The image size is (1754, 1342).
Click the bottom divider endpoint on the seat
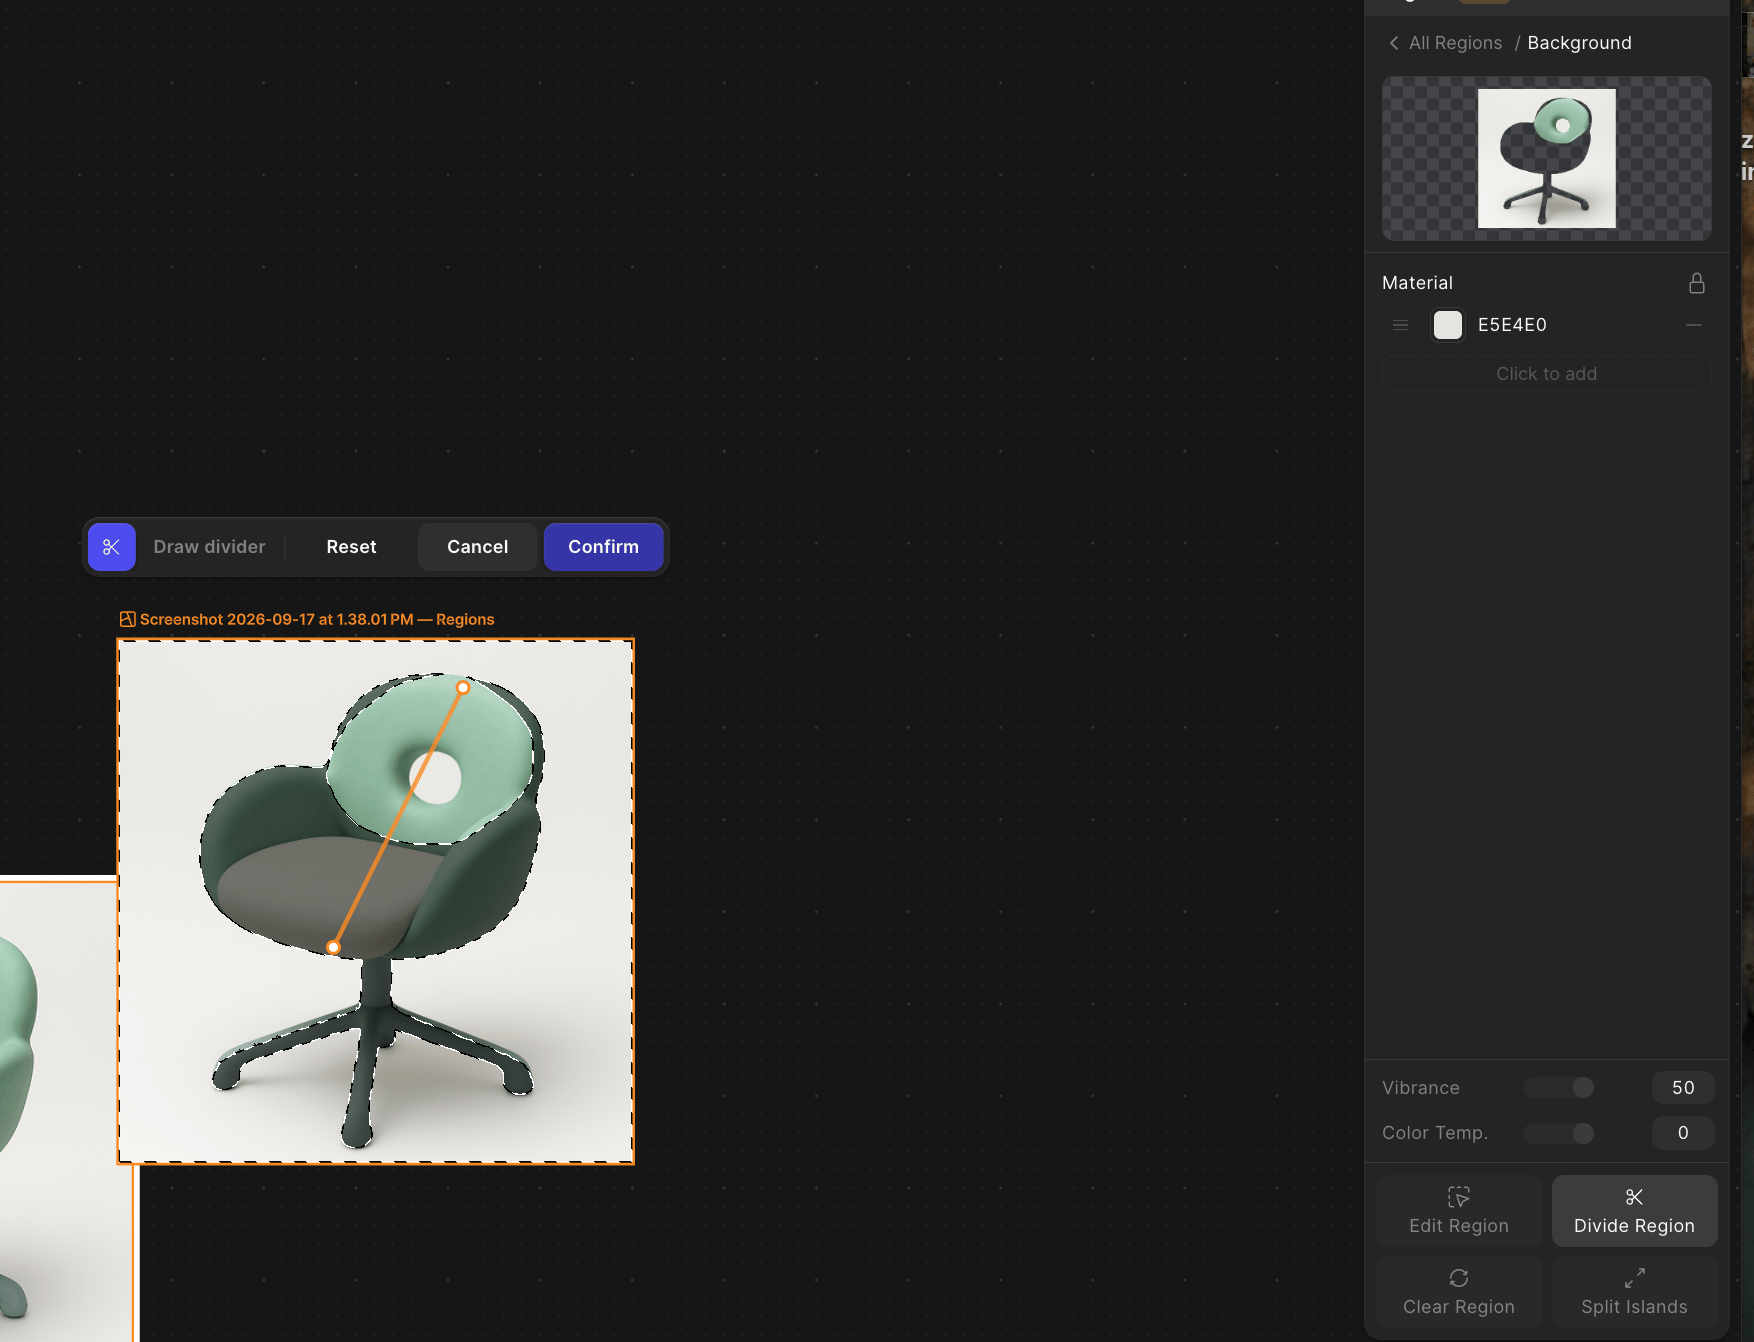click(x=334, y=947)
